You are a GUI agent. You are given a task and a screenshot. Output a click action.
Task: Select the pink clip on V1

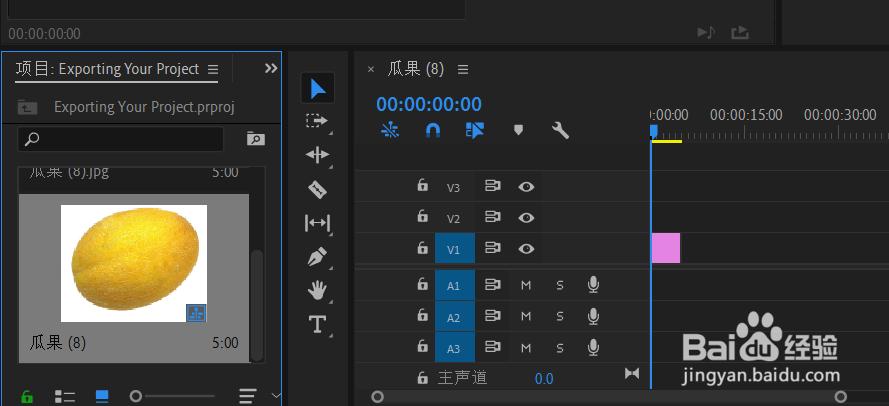click(x=665, y=248)
